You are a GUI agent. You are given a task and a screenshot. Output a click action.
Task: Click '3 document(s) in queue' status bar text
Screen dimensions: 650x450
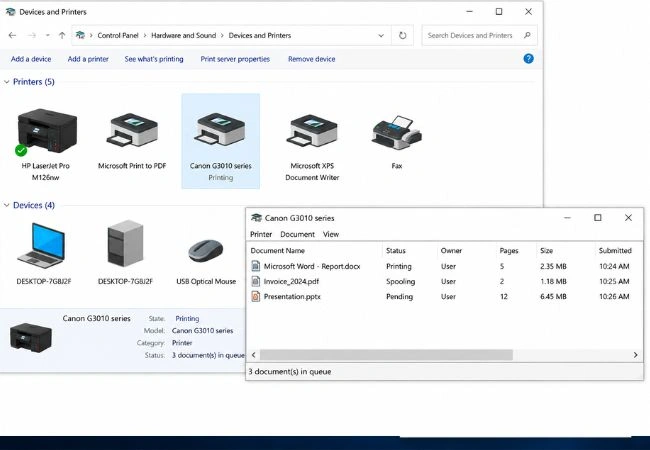[290, 372]
